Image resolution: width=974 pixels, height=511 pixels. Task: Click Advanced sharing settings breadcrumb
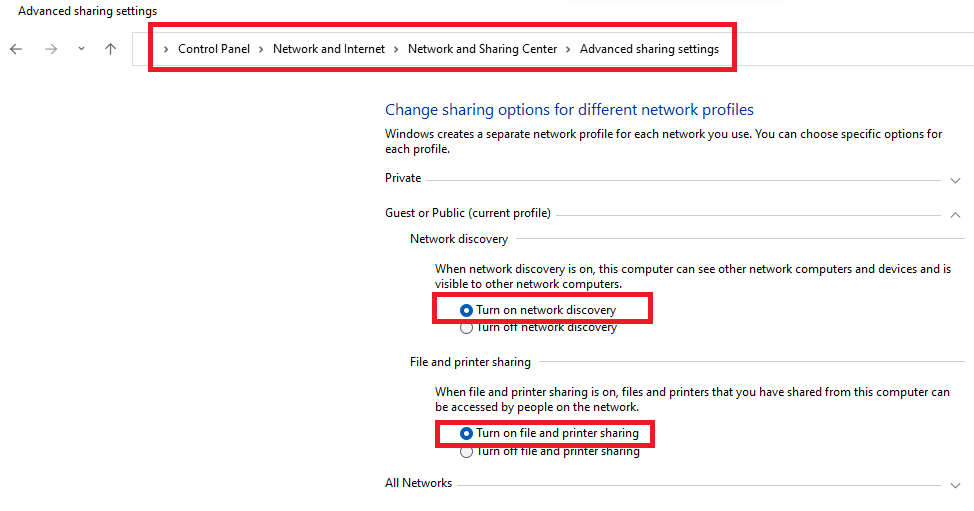[649, 49]
